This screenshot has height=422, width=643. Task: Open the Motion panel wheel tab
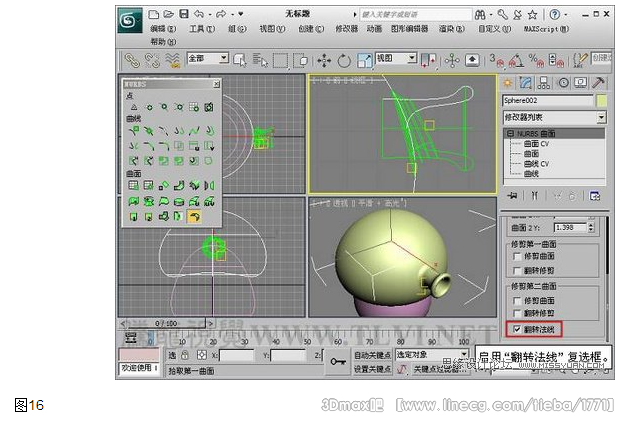point(563,83)
